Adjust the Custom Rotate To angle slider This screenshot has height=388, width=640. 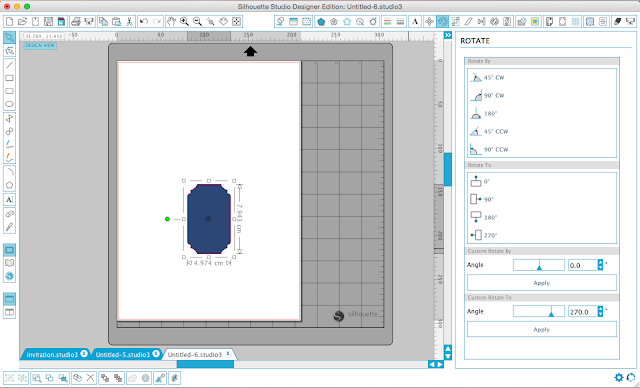coord(539,312)
